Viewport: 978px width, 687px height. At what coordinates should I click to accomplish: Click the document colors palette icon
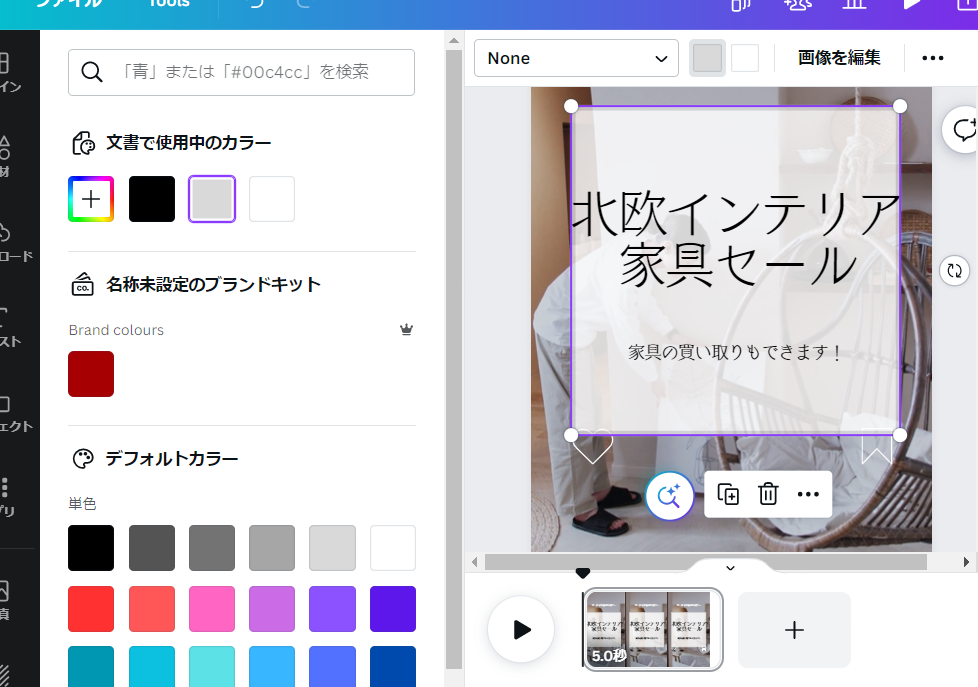point(84,143)
